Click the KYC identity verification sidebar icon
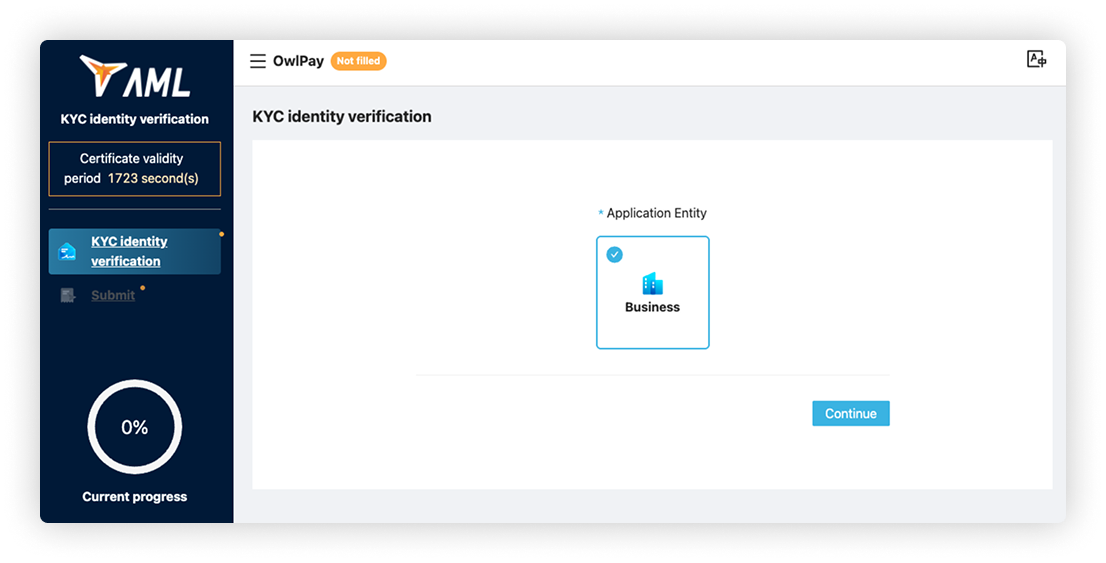Viewport: 1106px width, 563px height. [67, 251]
